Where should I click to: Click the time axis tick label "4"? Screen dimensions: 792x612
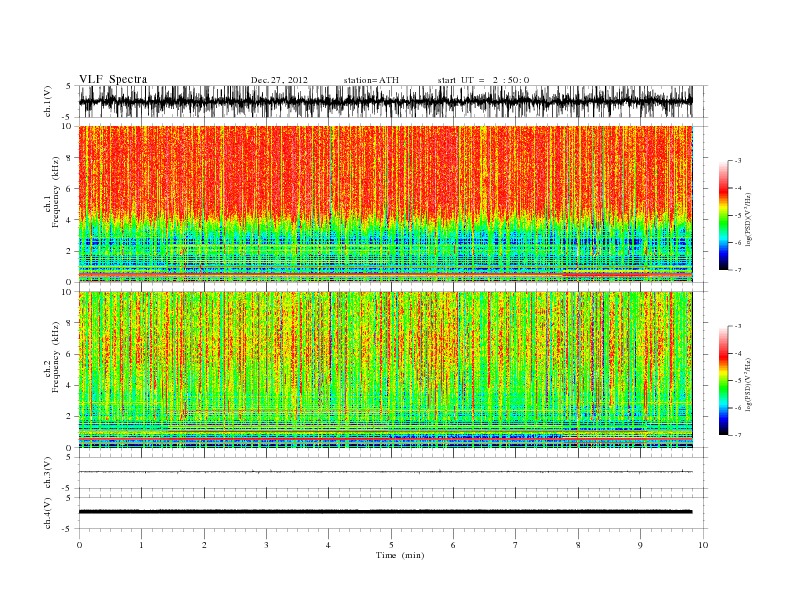coord(329,545)
